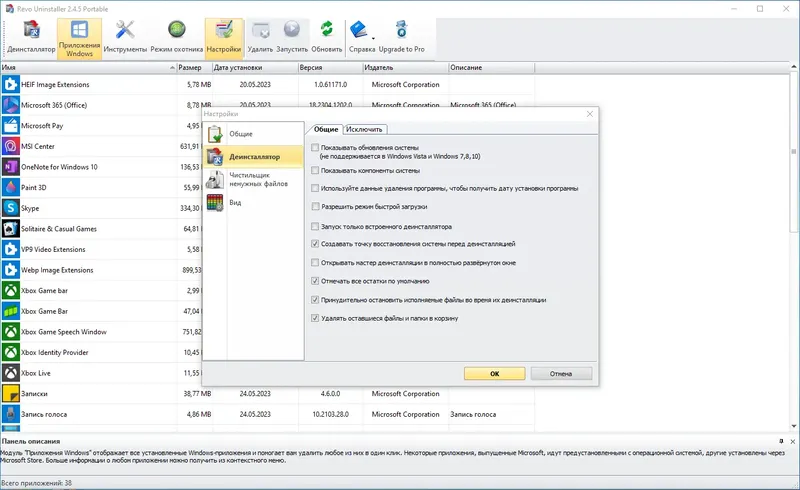Uncheck Принудительно остановить исполняемые файлы
Screen dimensions: 800x490
click(x=315, y=300)
